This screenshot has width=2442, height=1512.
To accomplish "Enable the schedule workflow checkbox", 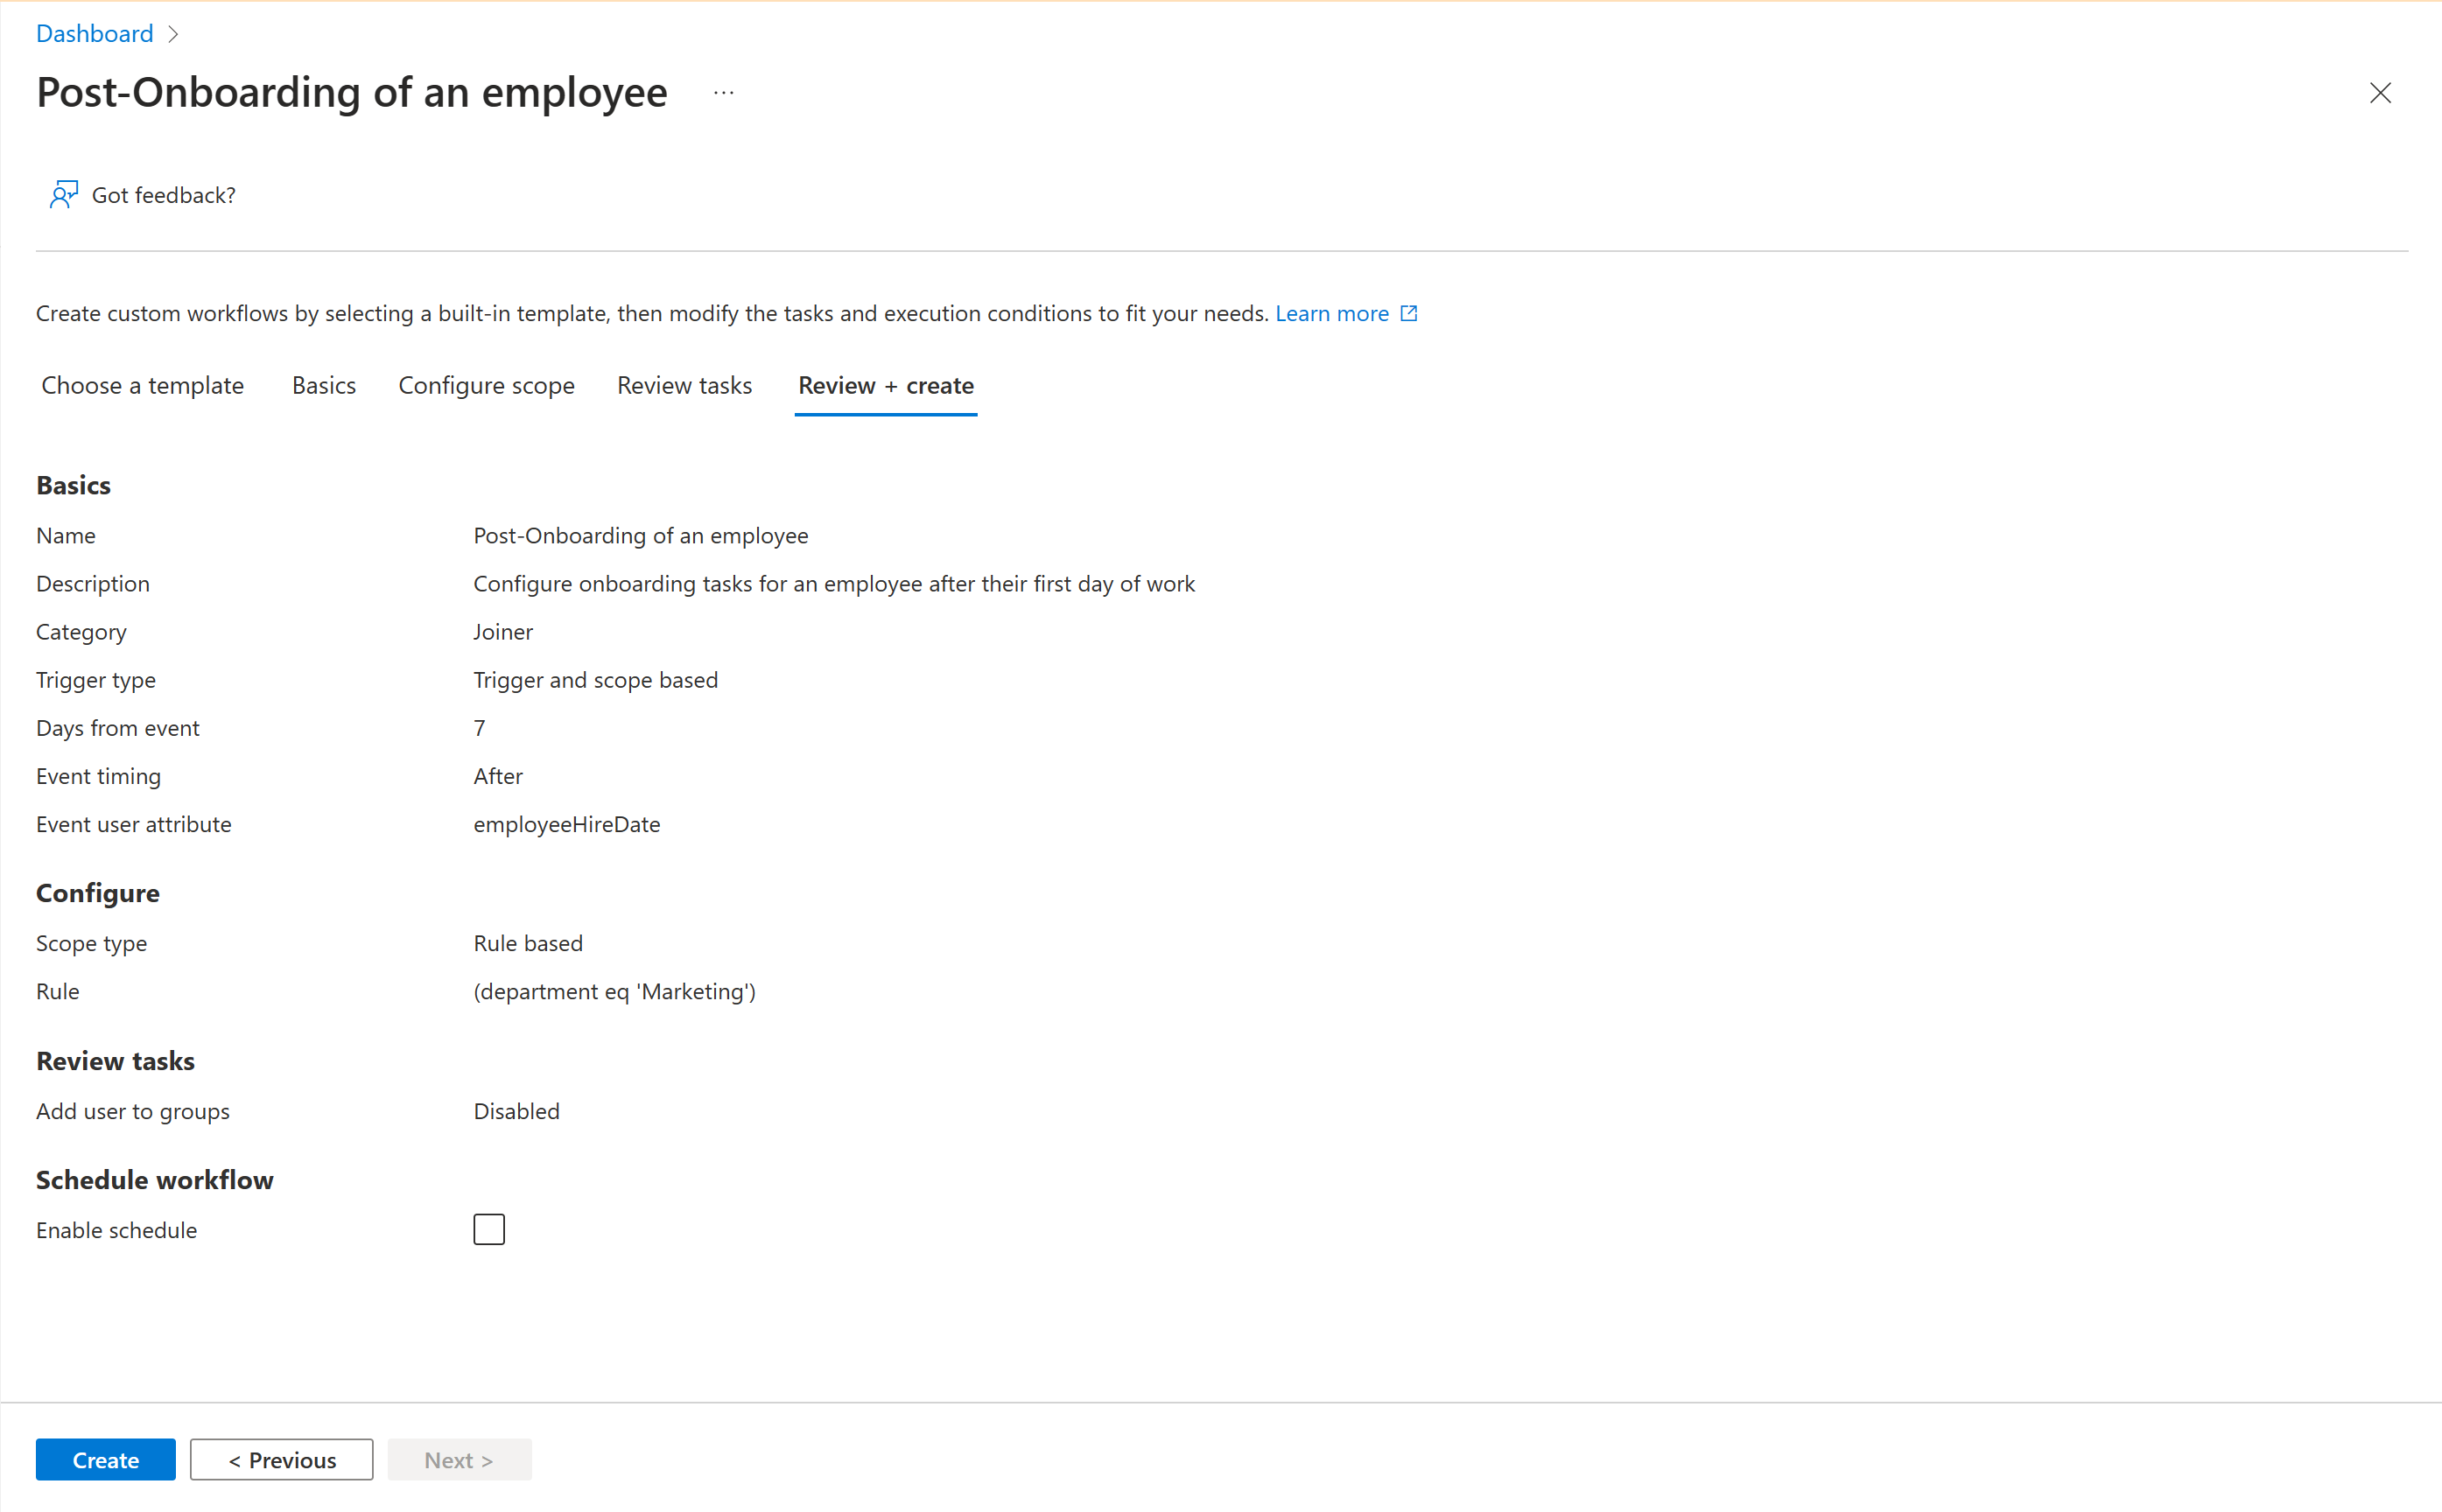I will [x=488, y=1229].
